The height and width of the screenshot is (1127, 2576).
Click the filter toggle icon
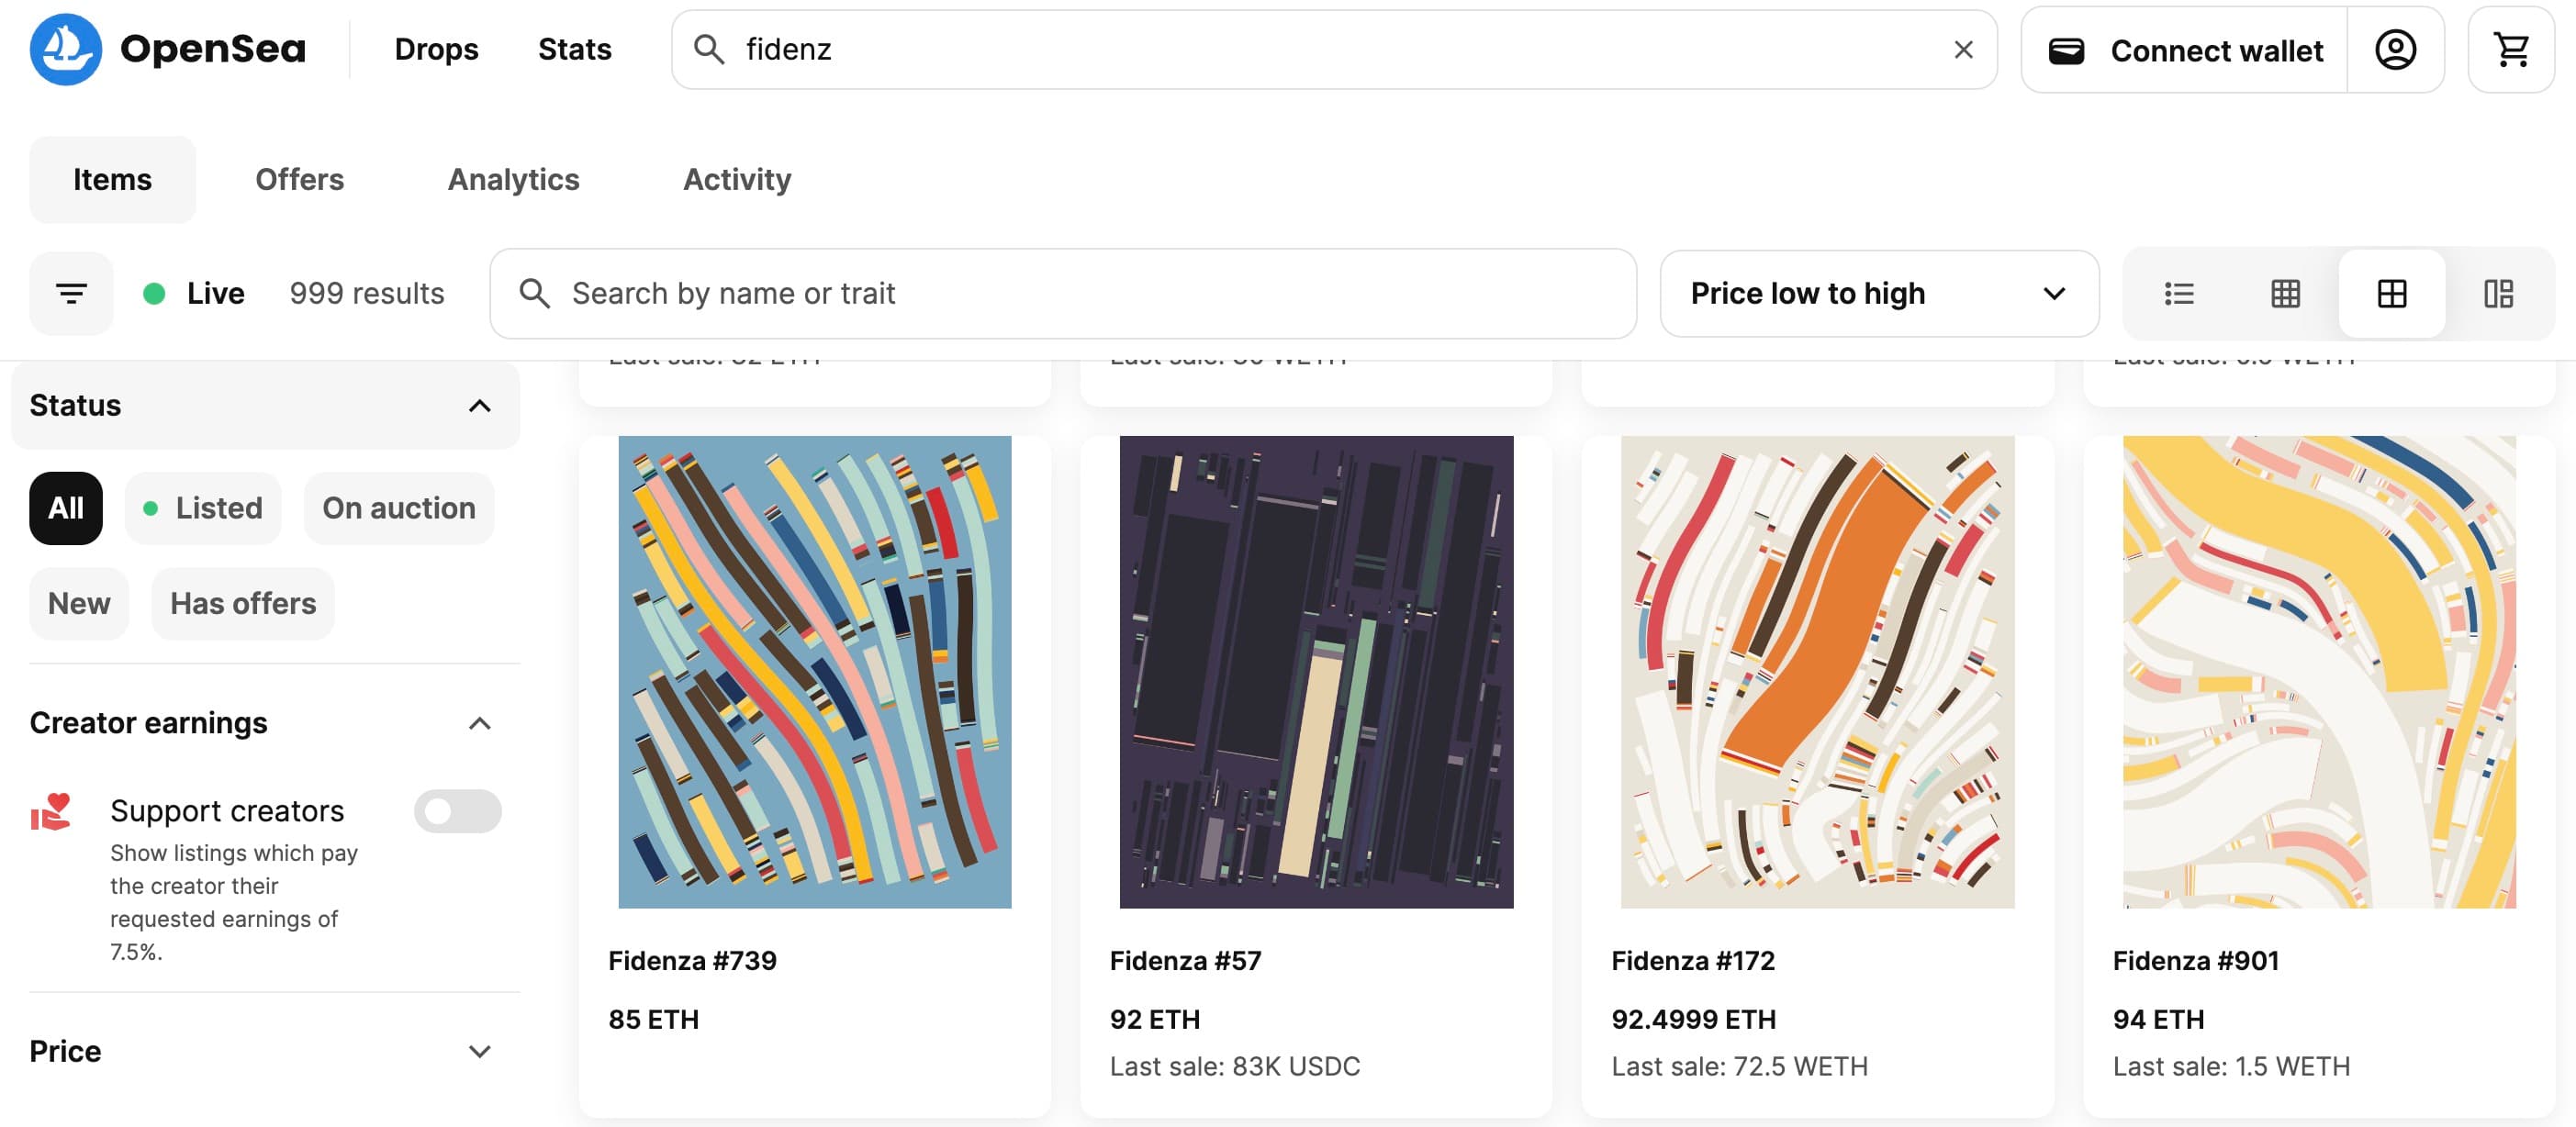pyautogui.click(x=71, y=294)
